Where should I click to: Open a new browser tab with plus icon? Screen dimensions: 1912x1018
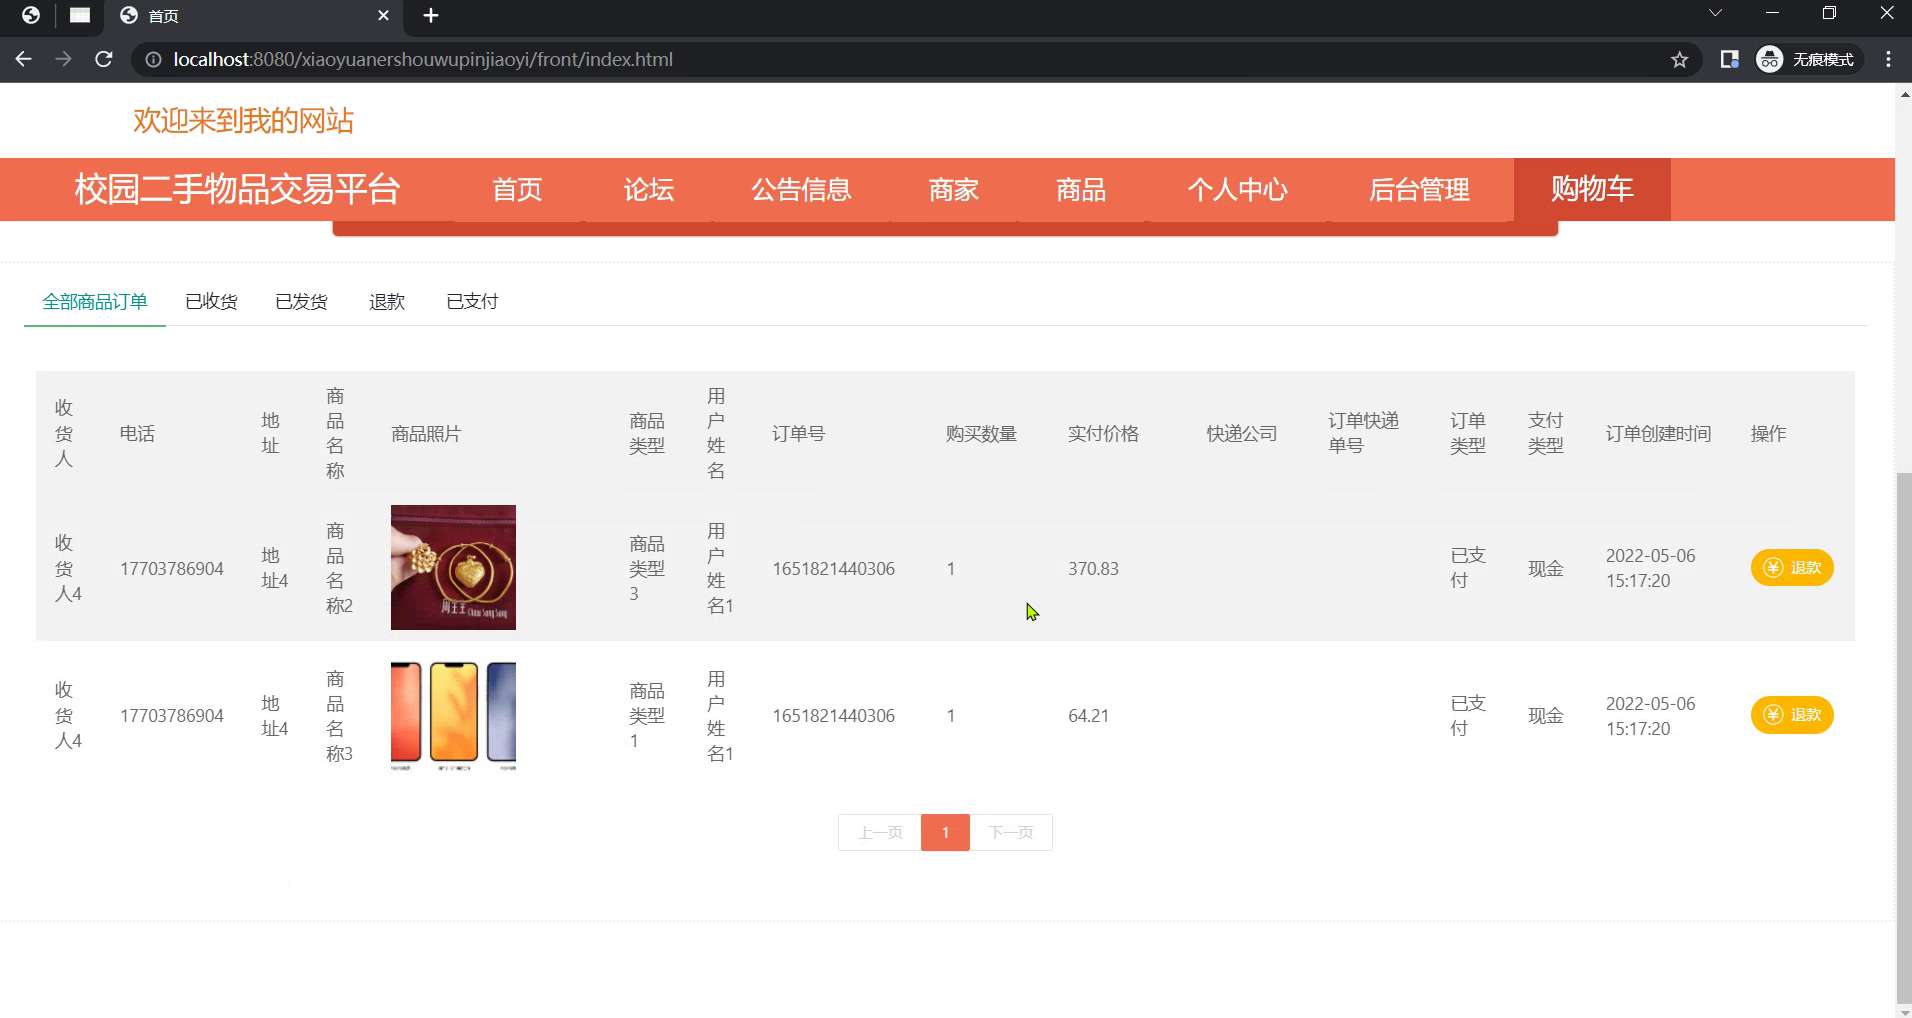431,15
